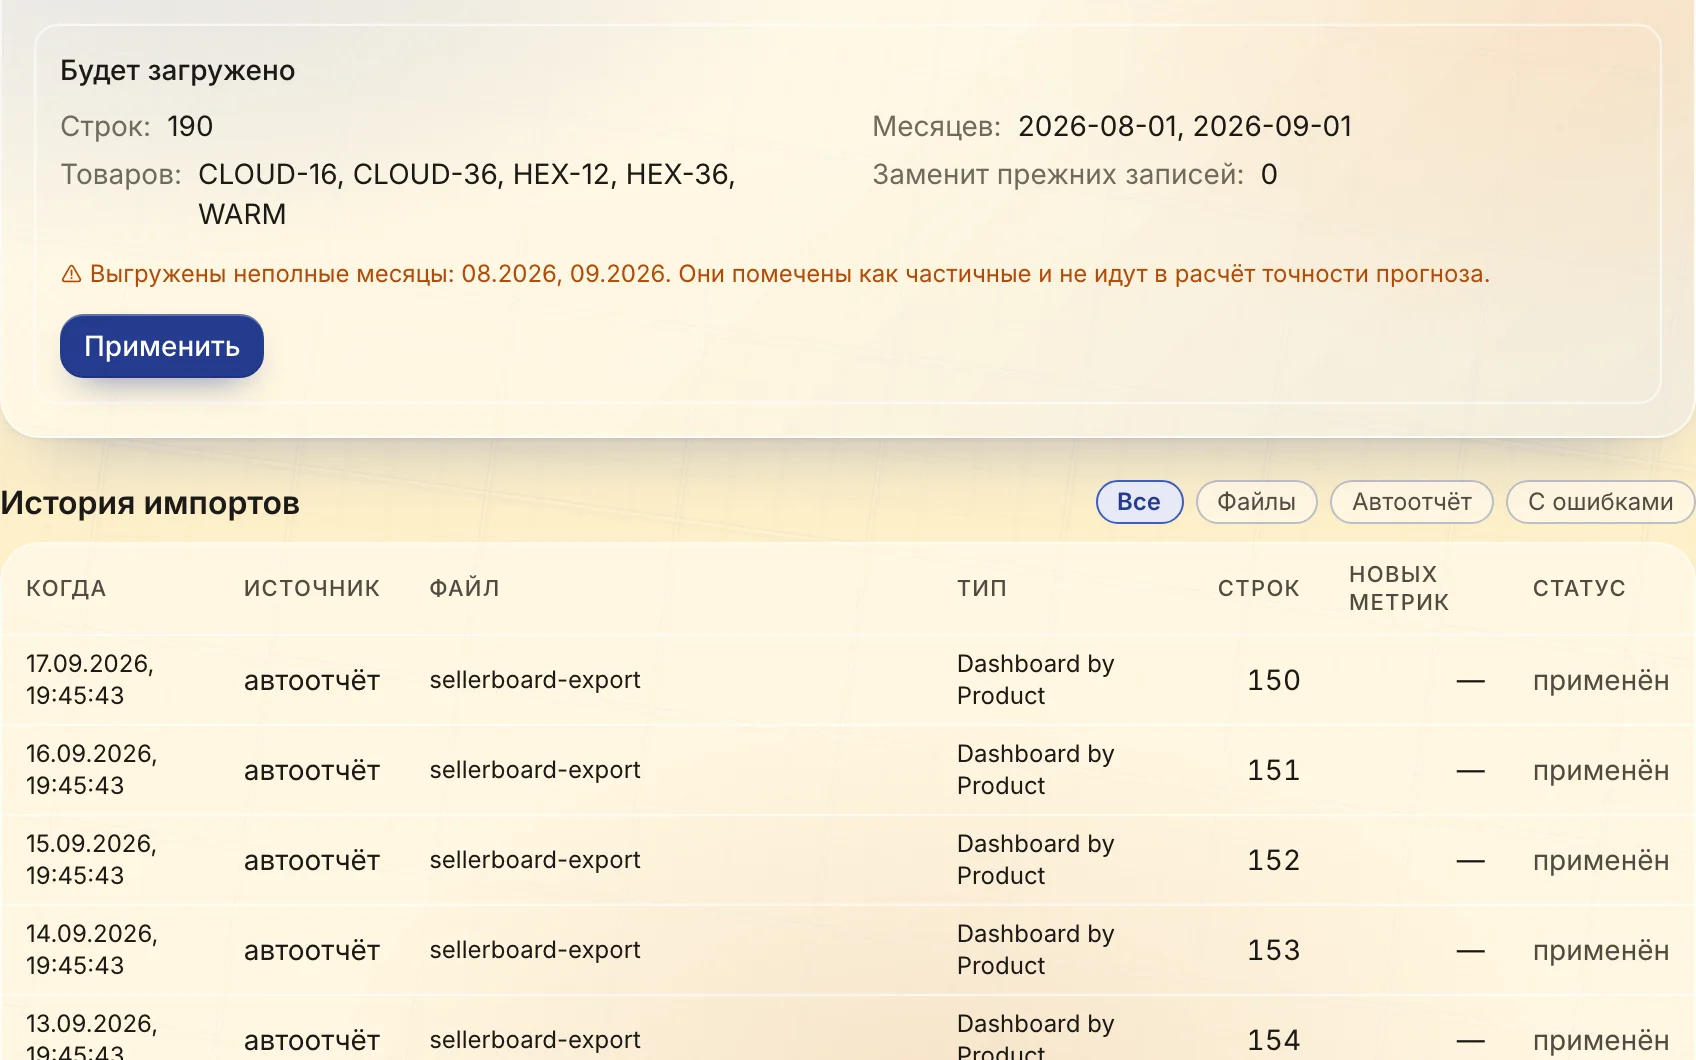Viewport: 1696px width, 1060px height.
Task: Click the Будет загружено heading
Action: tap(178, 71)
